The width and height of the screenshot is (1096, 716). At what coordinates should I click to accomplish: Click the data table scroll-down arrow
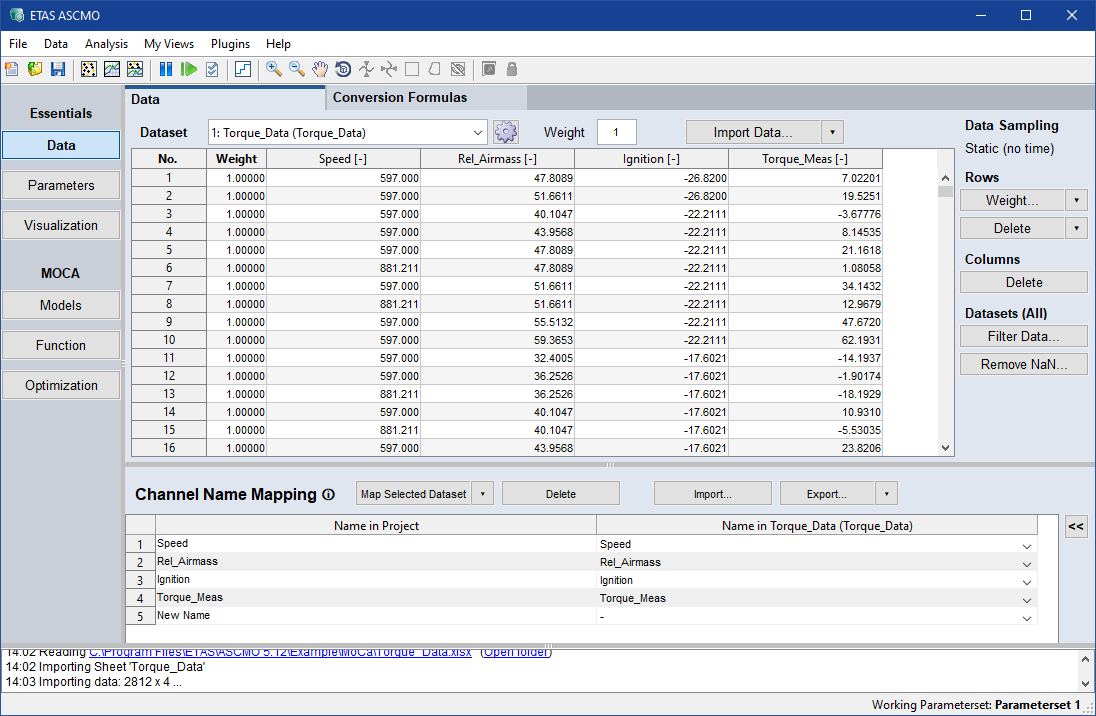pos(945,448)
